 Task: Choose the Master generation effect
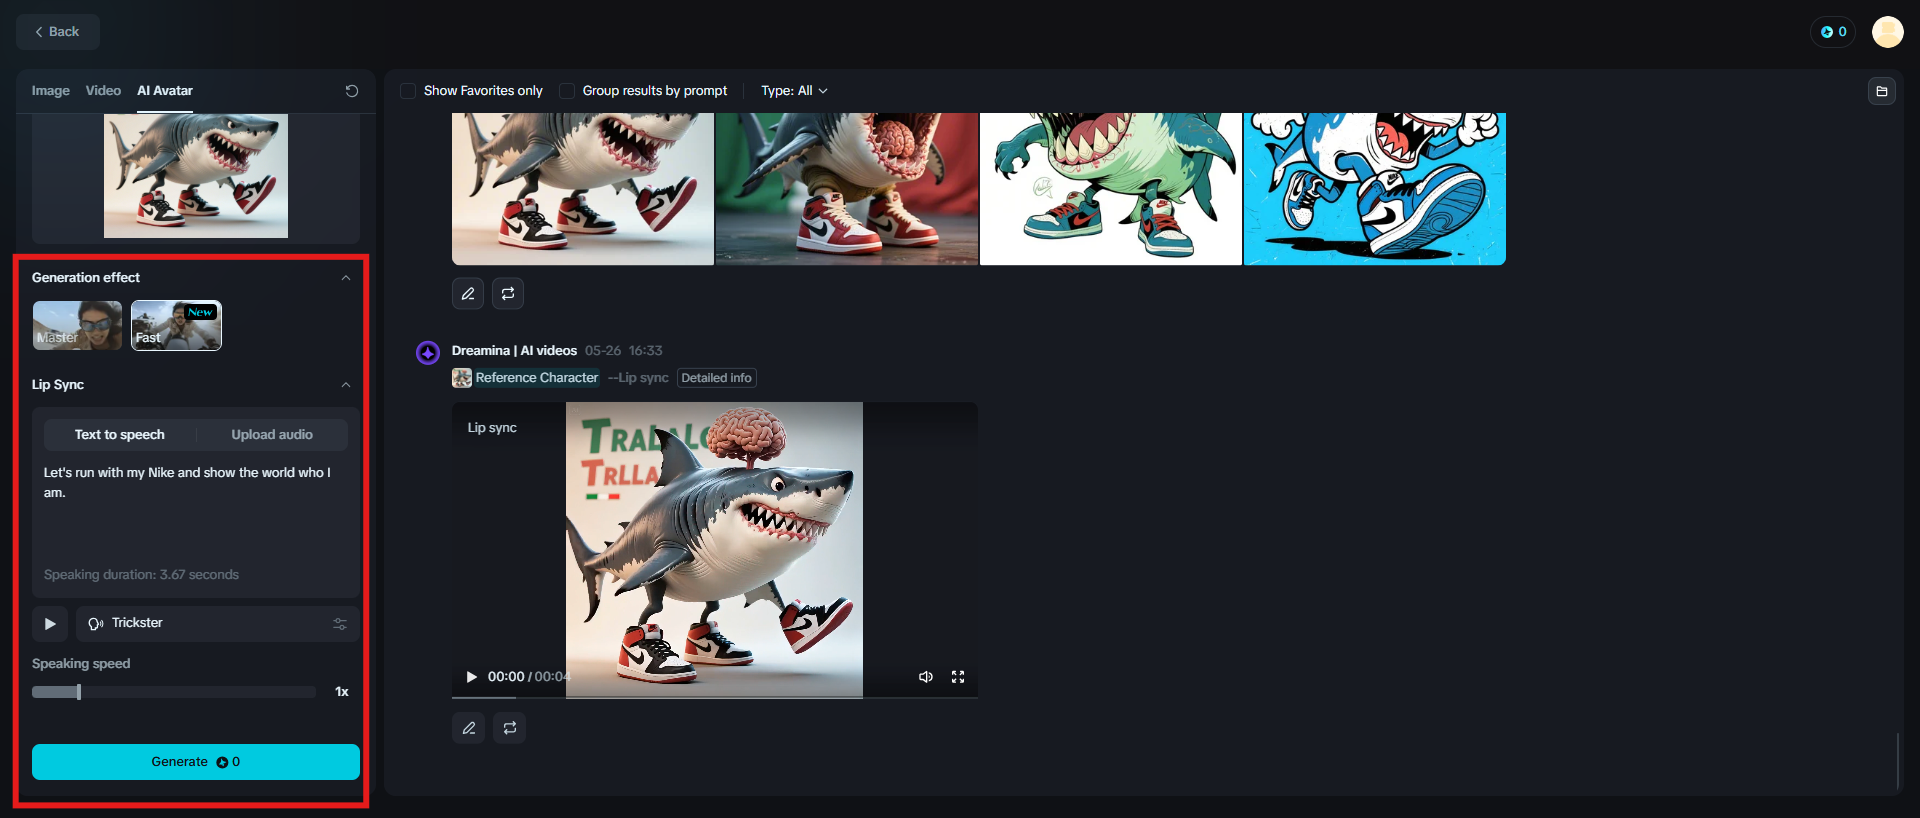(77, 325)
